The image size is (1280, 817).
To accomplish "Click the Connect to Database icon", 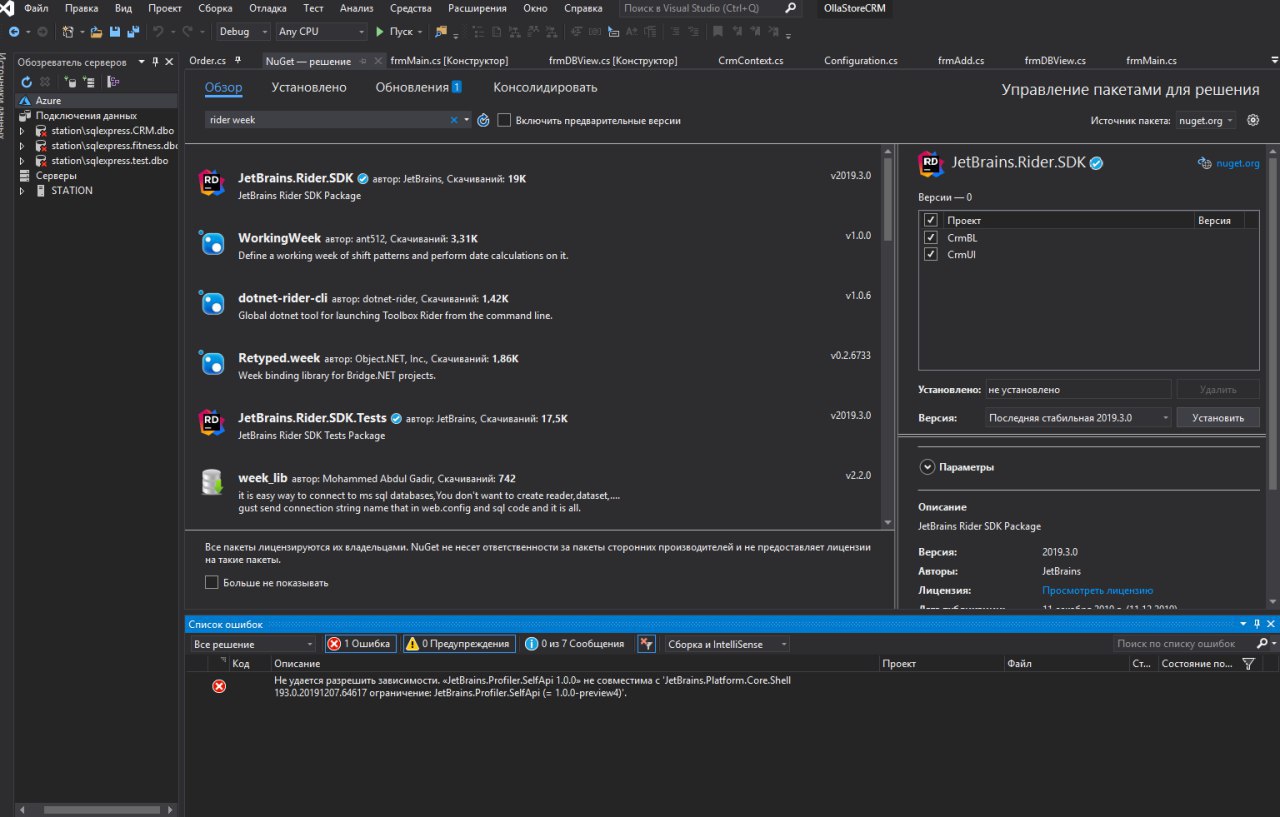I will pos(70,82).
